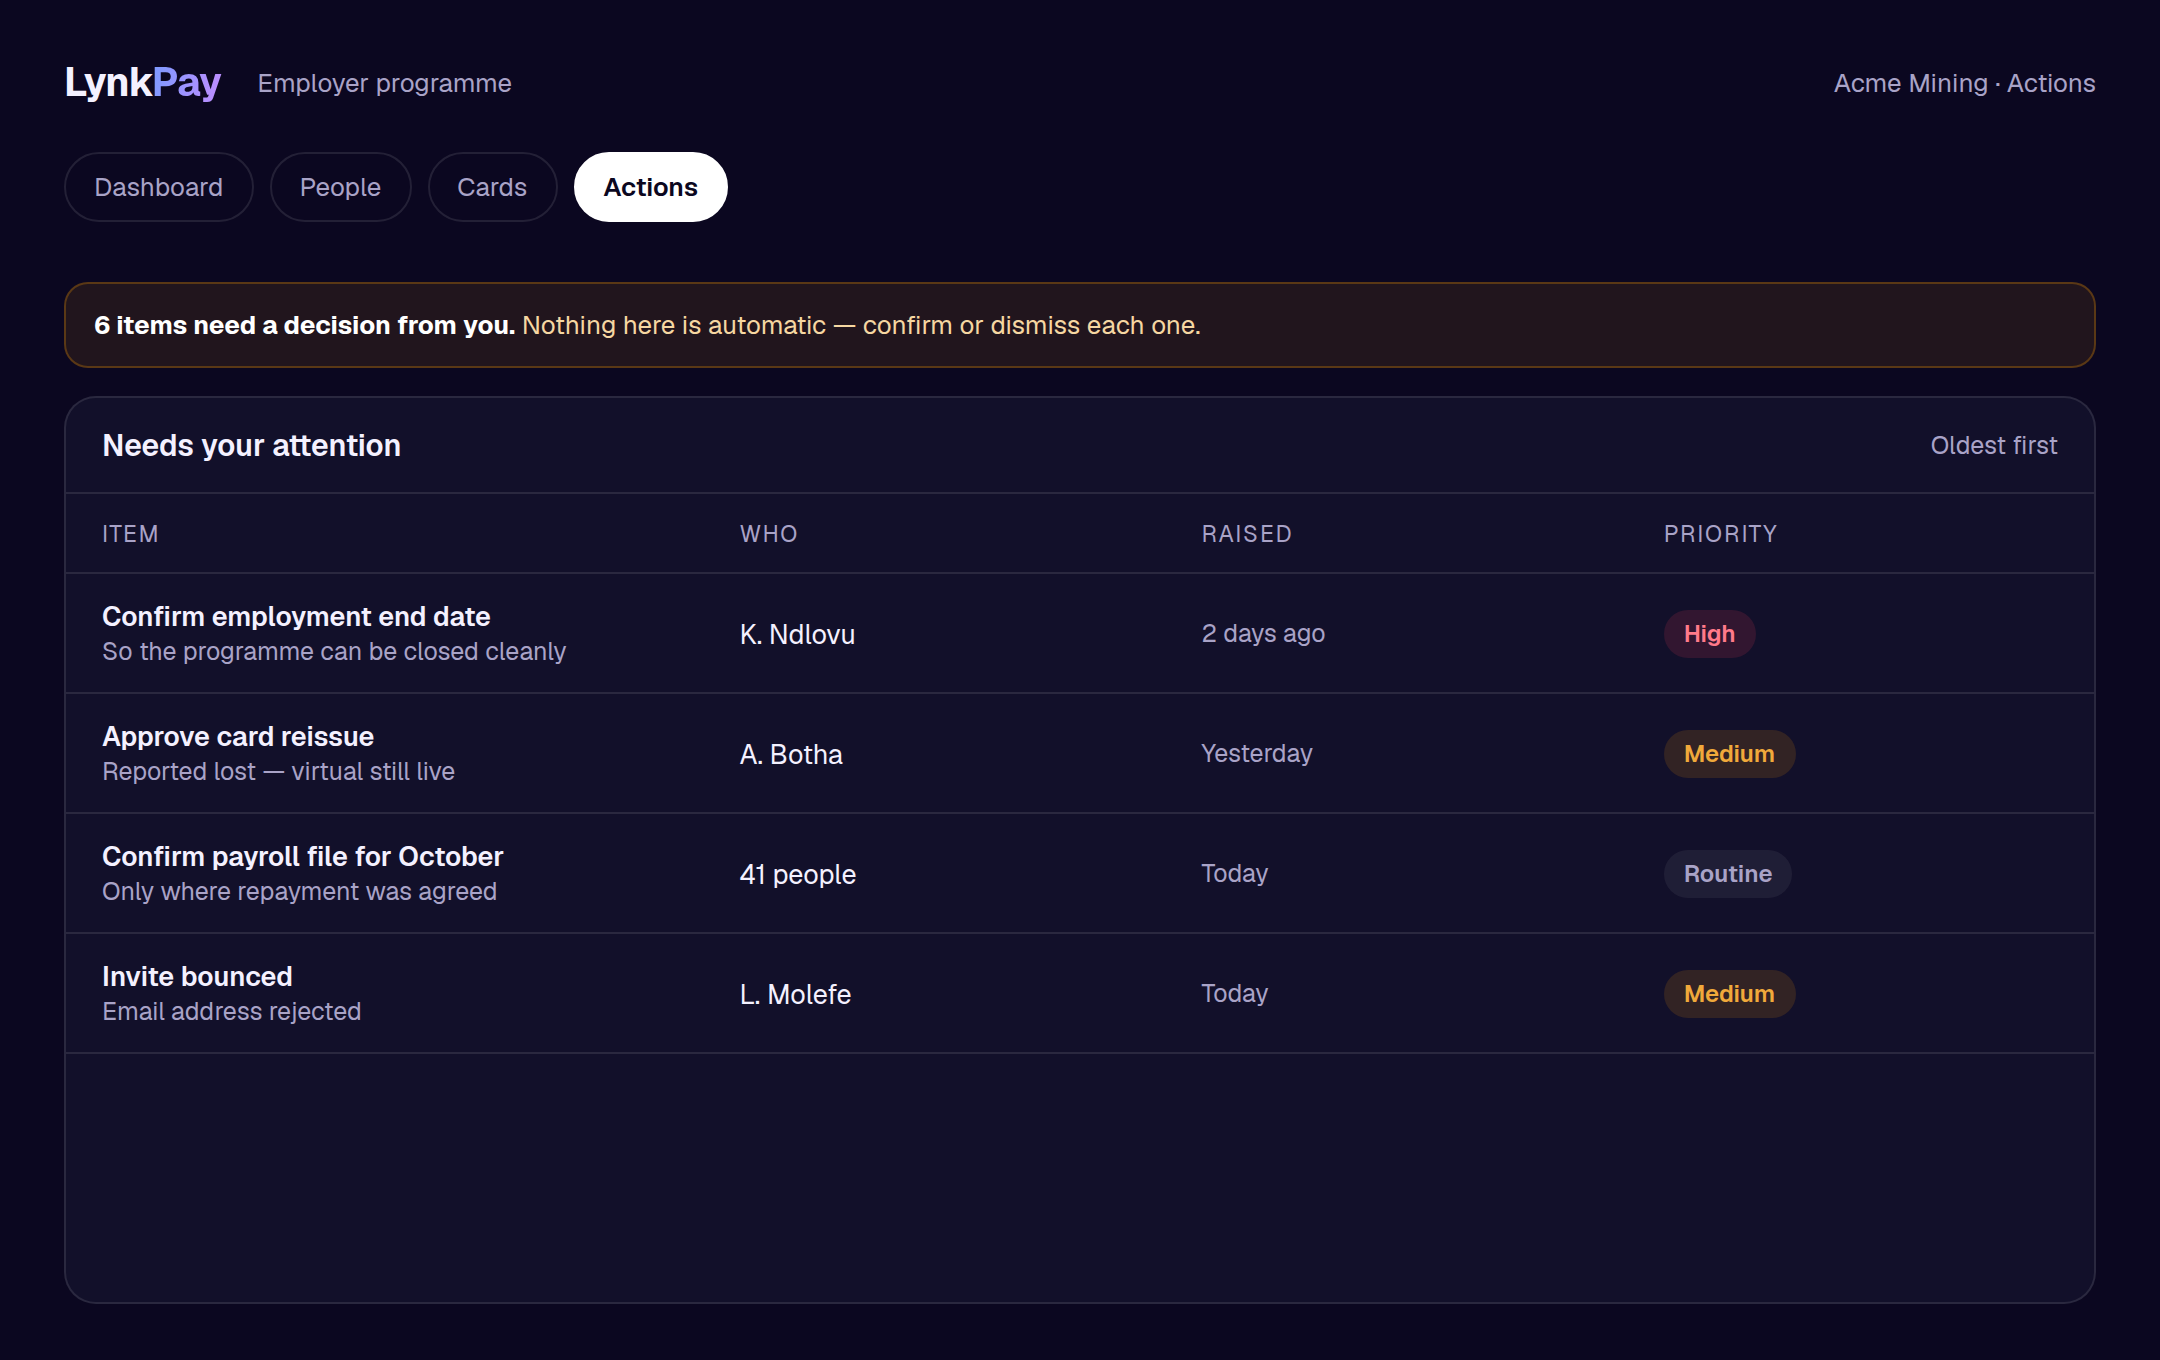Click the name L. Molefe
The width and height of the screenshot is (2160, 1360).
(x=795, y=994)
